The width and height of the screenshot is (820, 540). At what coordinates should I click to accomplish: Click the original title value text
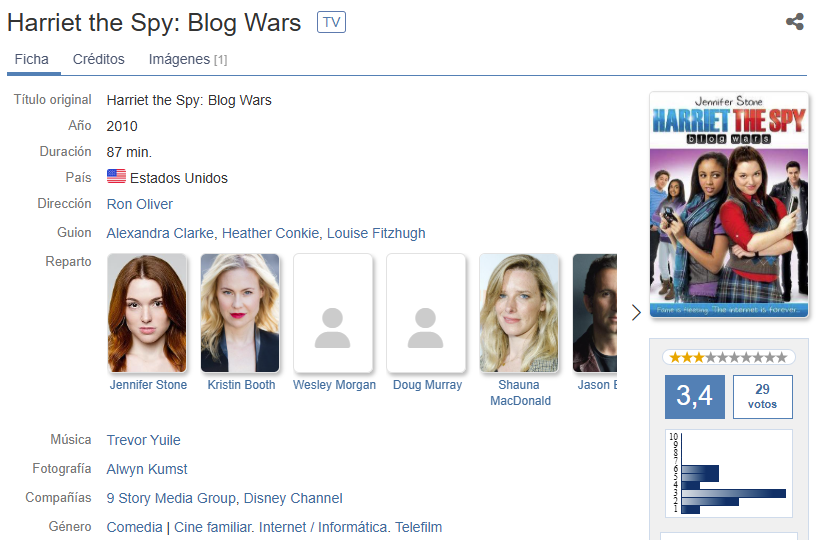click(189, 100)
